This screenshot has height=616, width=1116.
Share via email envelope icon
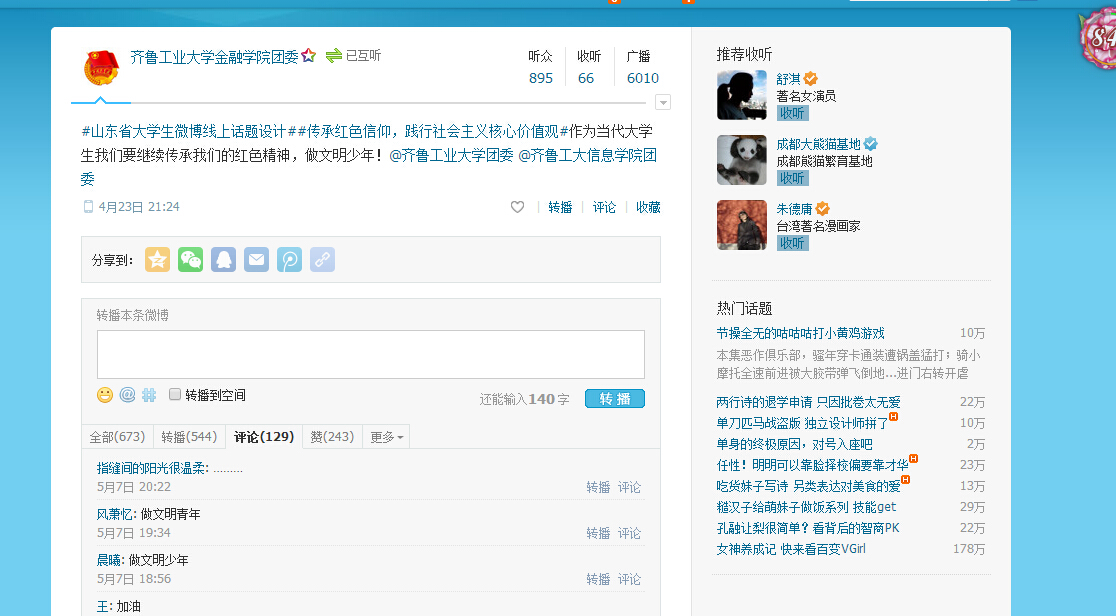tap(256, 260)
